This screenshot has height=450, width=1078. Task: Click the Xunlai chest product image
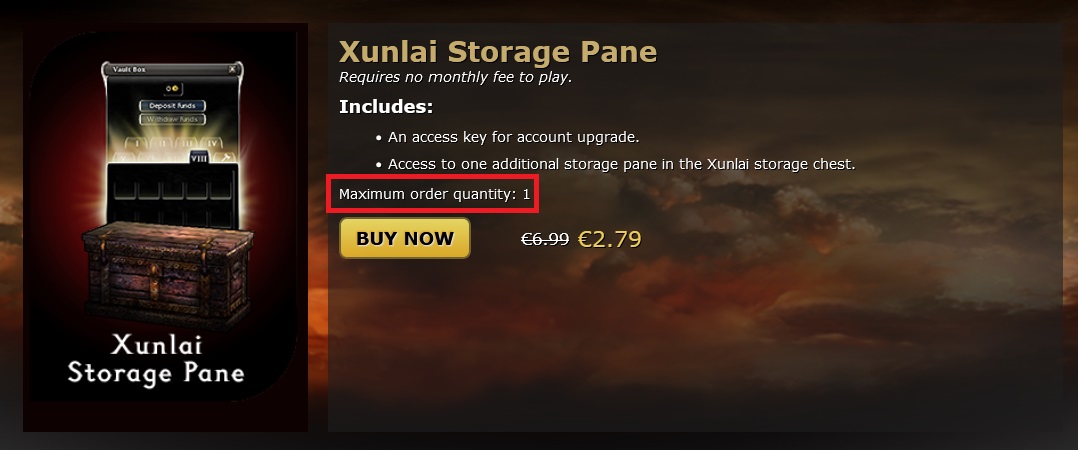(165, 228)
